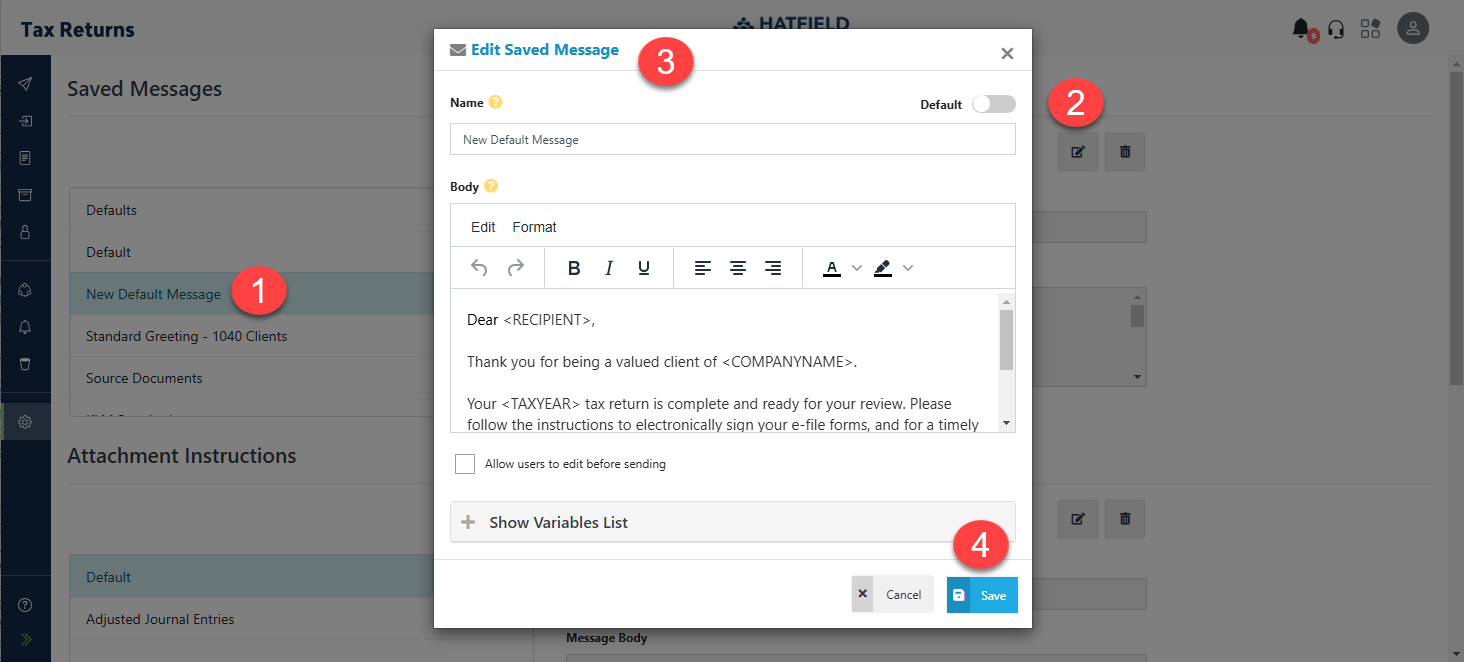Save the edited message
The image size is (1464, 662).
982,595
